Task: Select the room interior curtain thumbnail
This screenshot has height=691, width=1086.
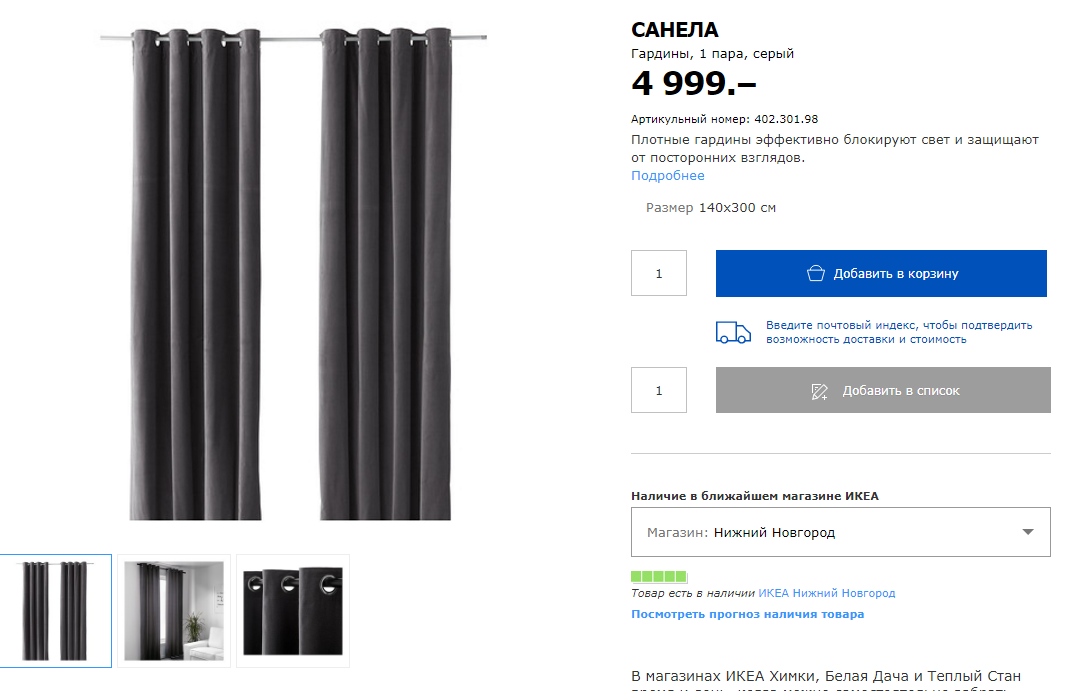Action: [x=174, y=610]
